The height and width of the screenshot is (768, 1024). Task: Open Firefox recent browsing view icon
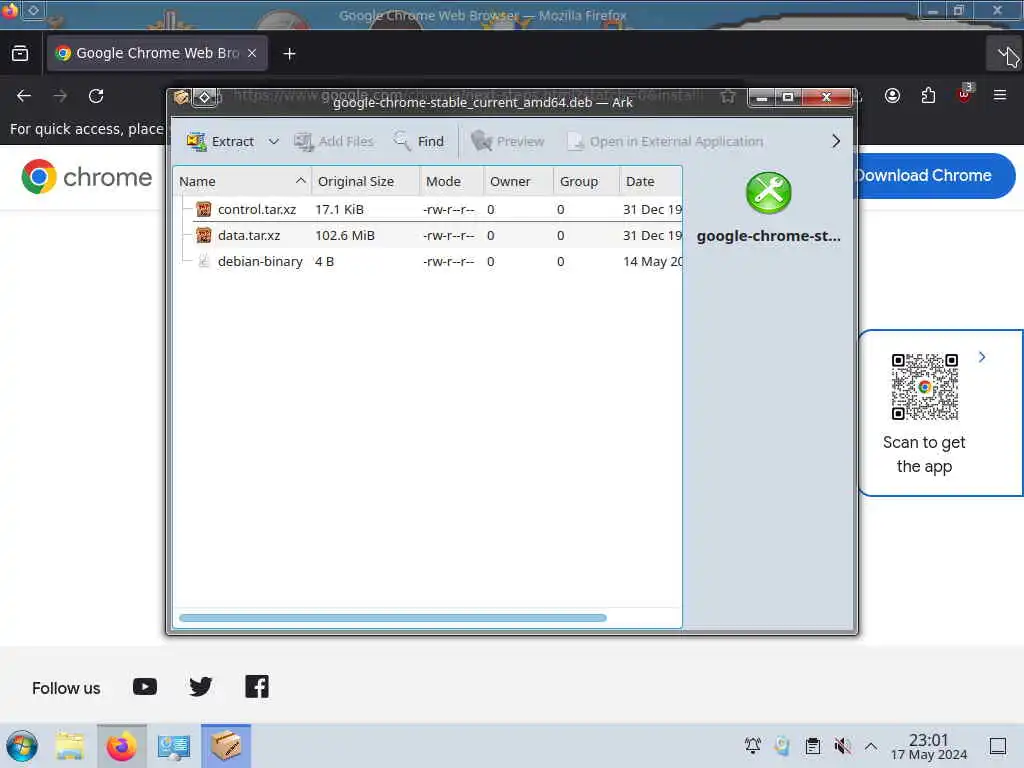(20, 54)
